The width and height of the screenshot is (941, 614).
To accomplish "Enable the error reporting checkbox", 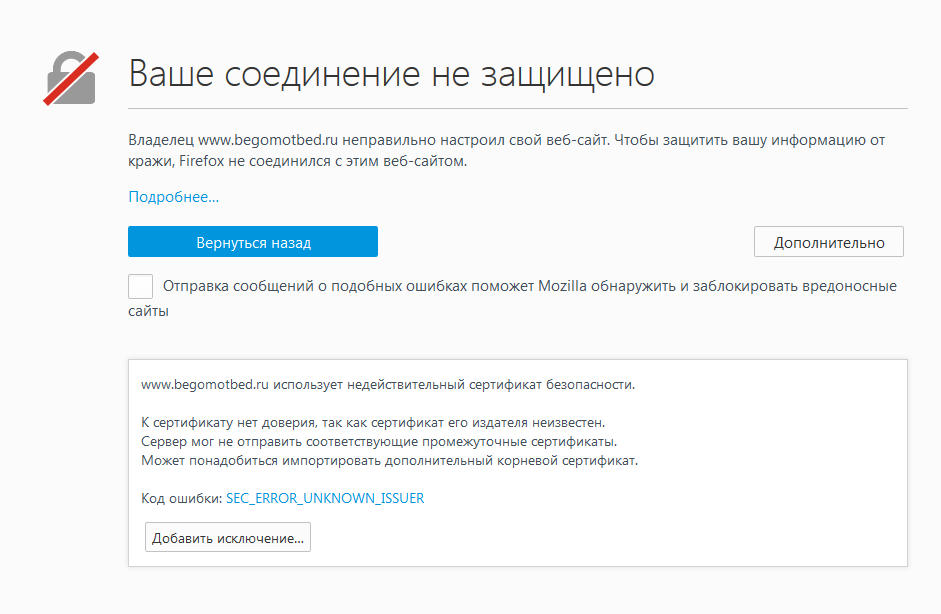I will pyautogui.click(x=141, y=287).
